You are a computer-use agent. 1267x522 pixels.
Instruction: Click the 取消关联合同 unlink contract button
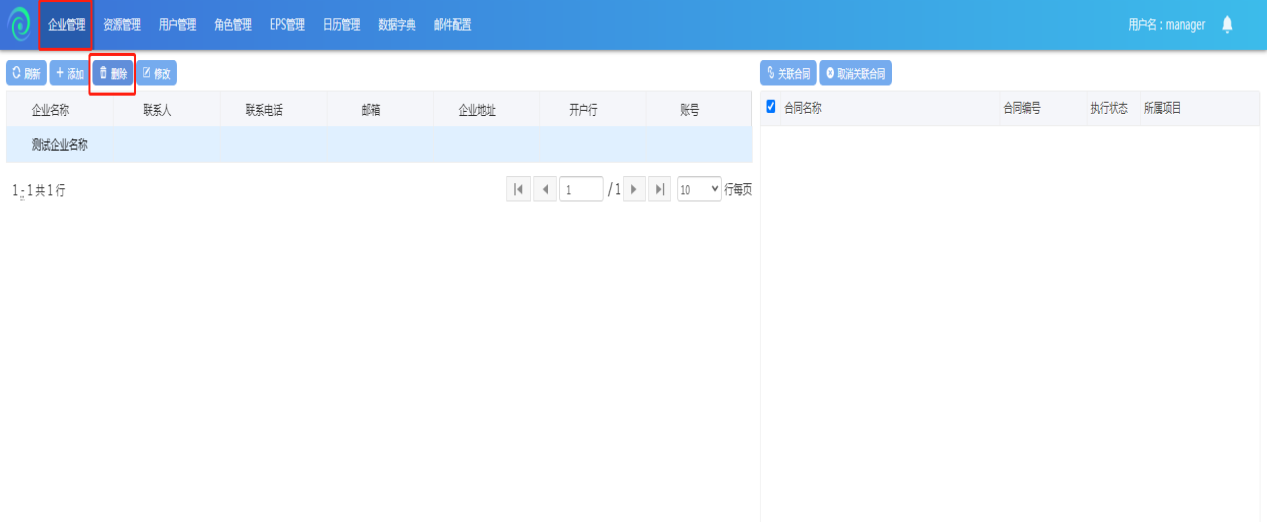(855, 73)
